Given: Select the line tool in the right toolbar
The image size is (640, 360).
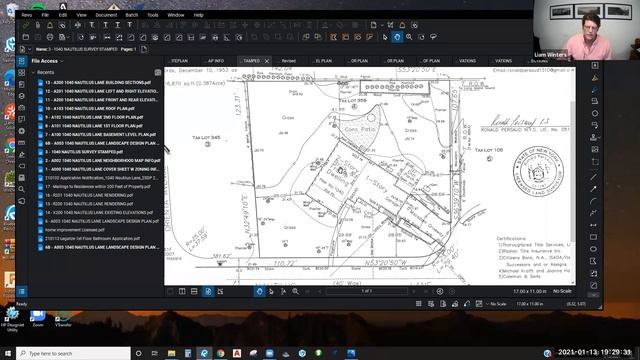Looking at the screenshot, I should click(x=593, y=177).
